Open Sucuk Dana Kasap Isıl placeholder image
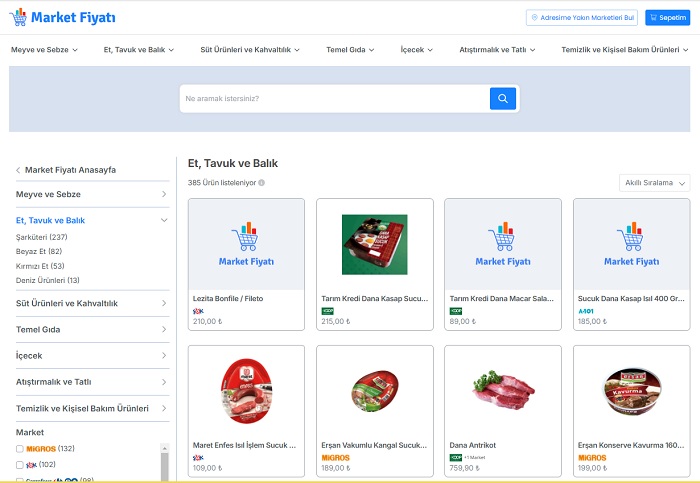The height and width of the screenshot is (483, 700). (x=632, y=245)
